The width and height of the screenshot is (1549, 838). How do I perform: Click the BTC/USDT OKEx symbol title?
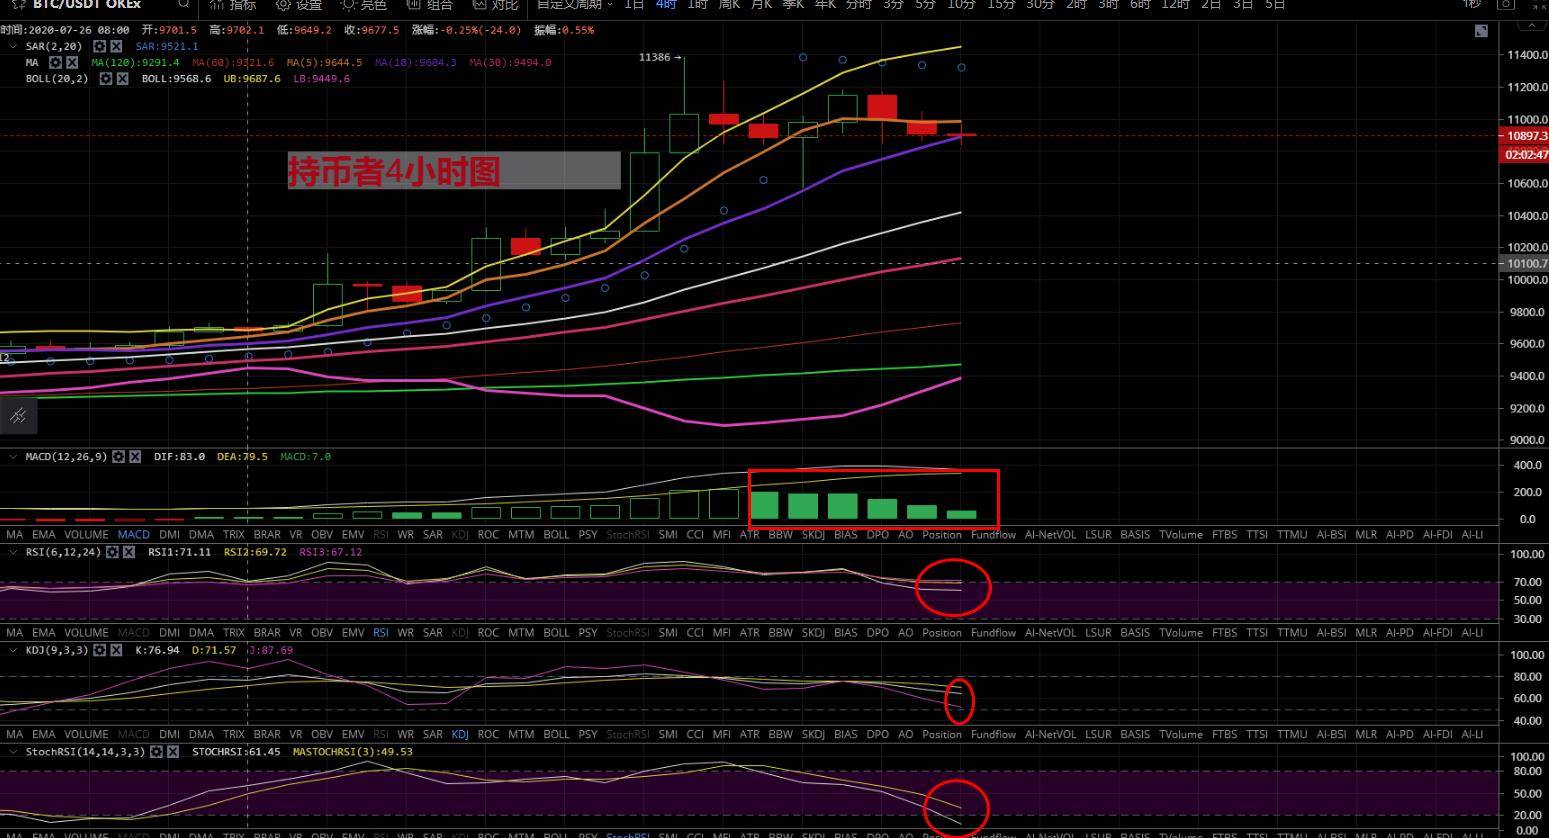87,4
